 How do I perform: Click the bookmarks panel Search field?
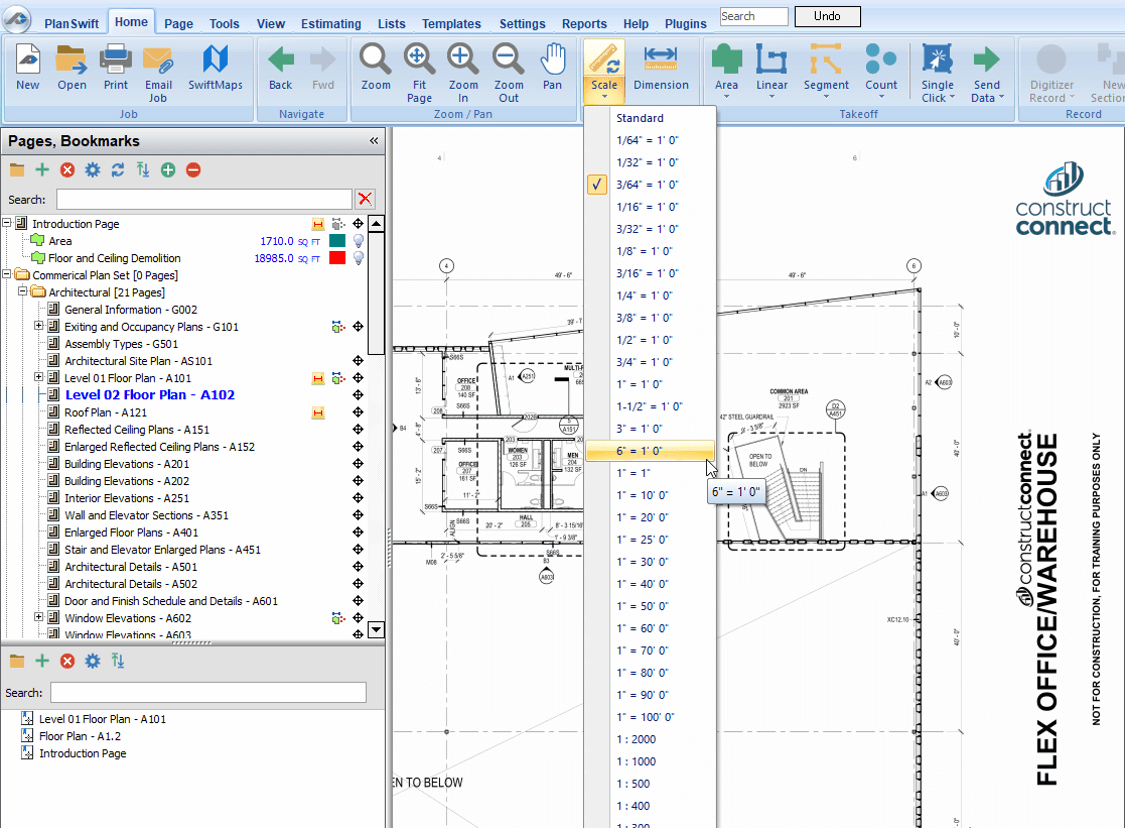pos(208,692)
